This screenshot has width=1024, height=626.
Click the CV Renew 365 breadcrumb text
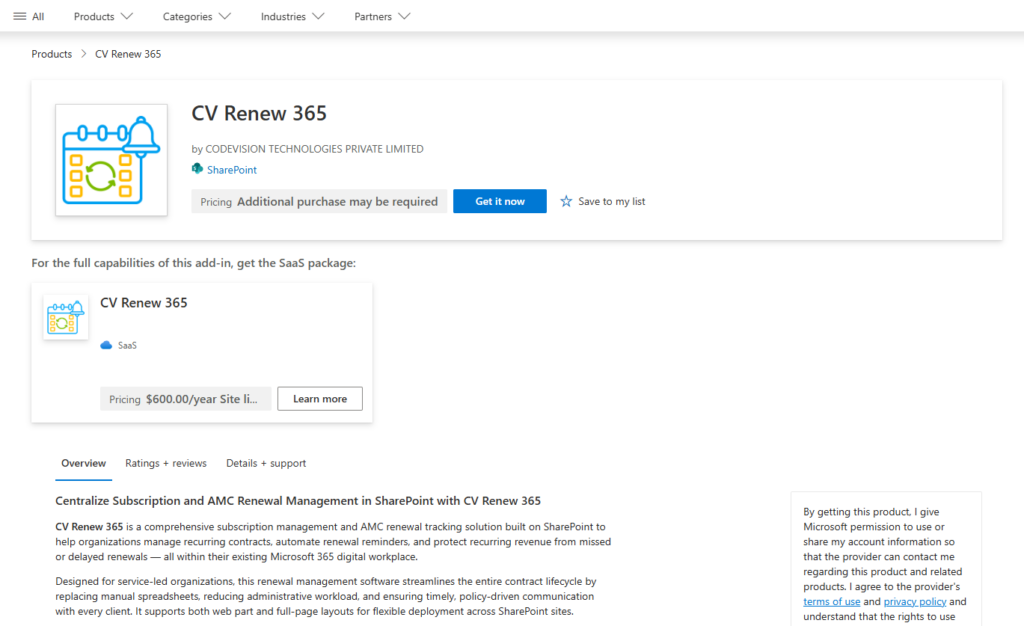pos(128,54)
